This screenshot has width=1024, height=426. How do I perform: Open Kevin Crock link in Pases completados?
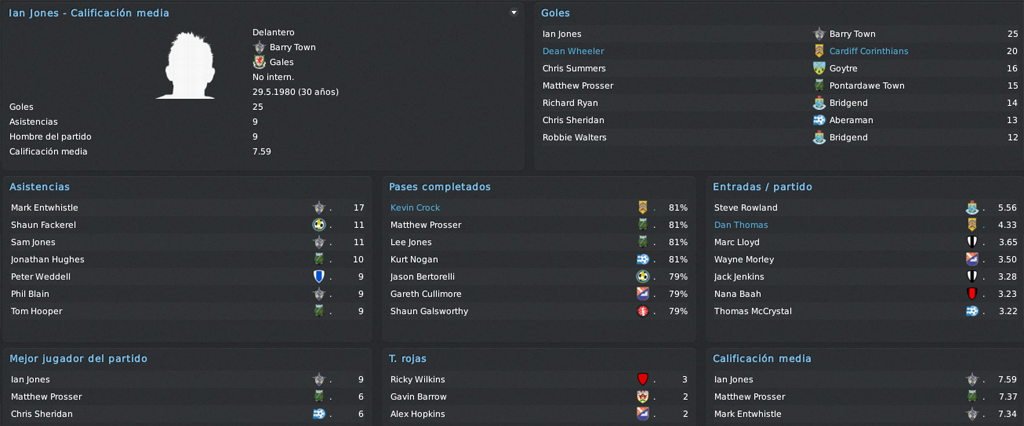415,208
